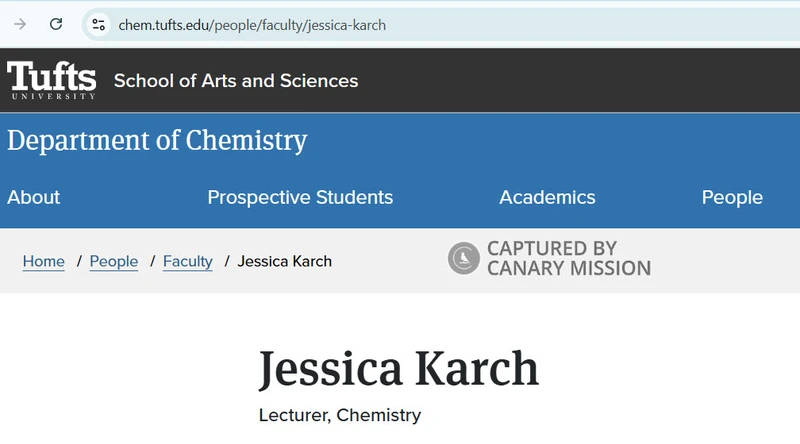This screenshot has width=800, height=444.
Task: Open the Prospective Students menu
Action: tap(300, 198)
